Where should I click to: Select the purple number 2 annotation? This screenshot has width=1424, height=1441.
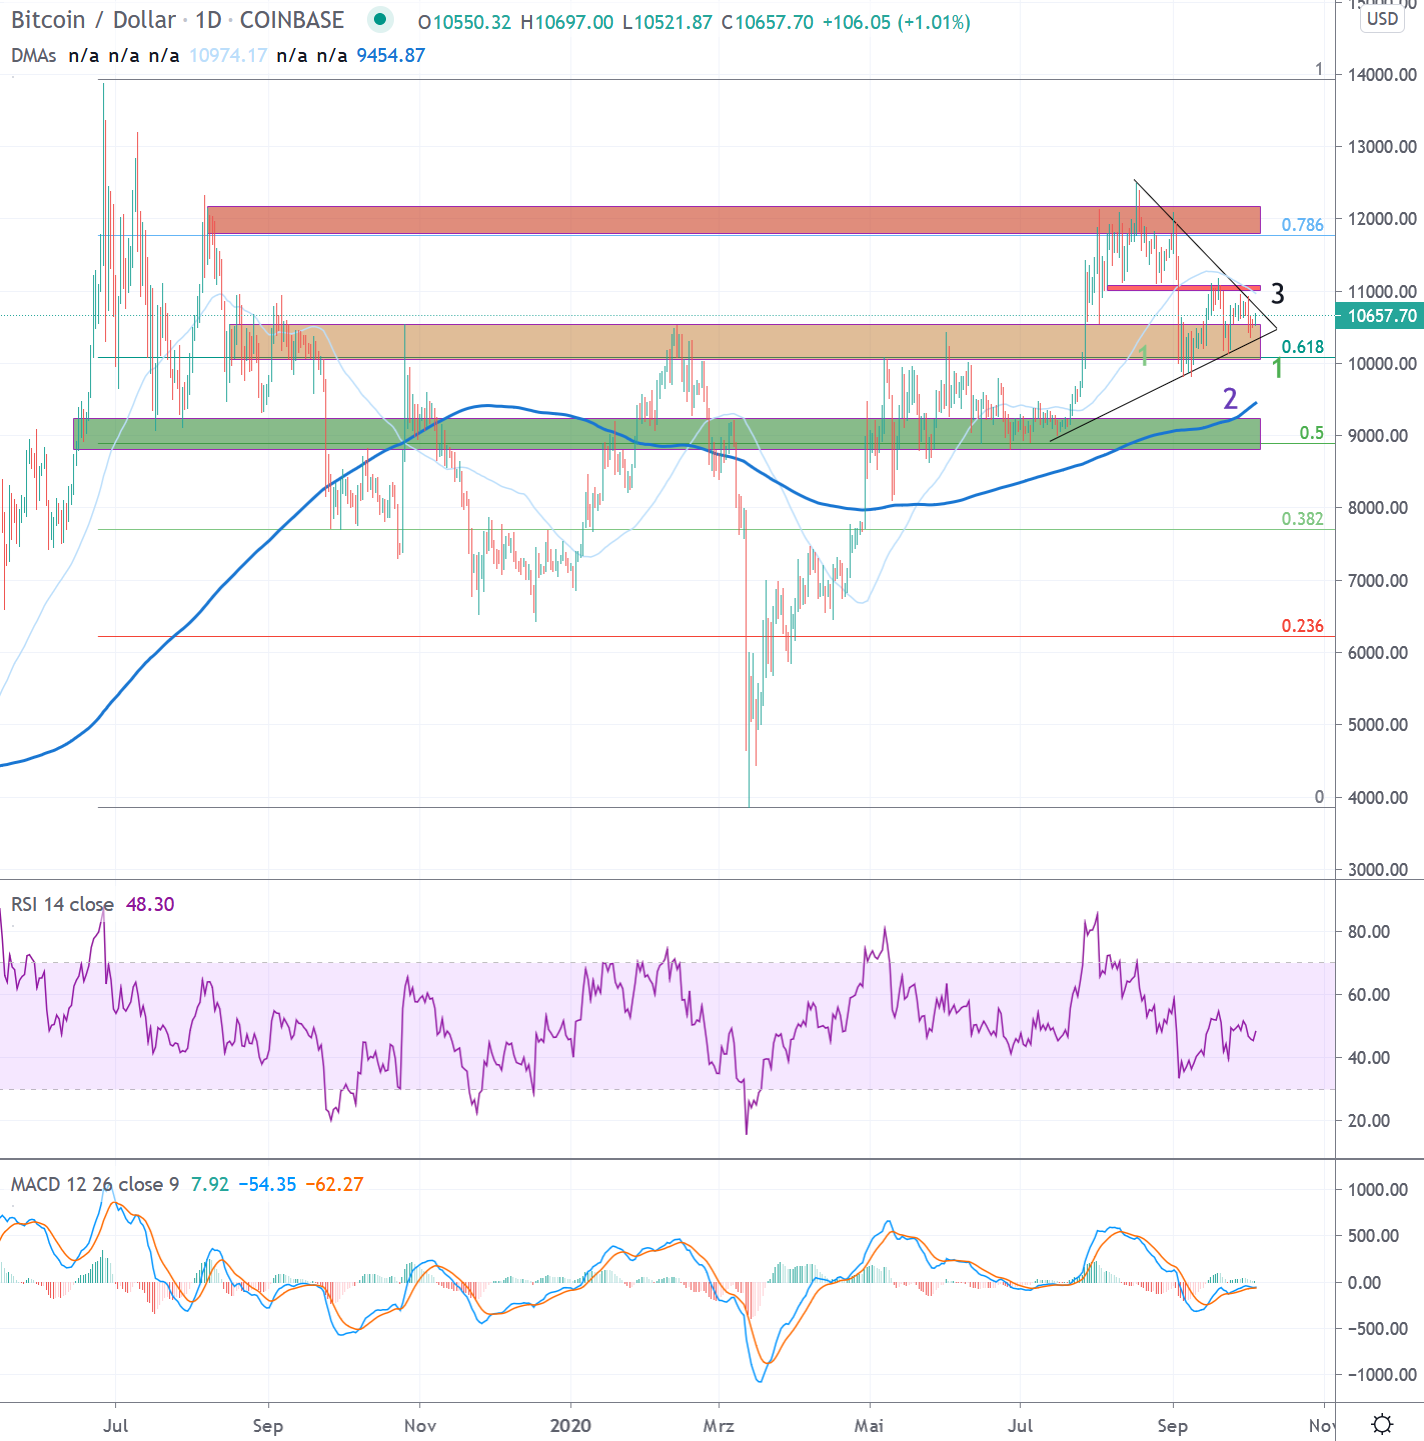(x=1230, y=399)
